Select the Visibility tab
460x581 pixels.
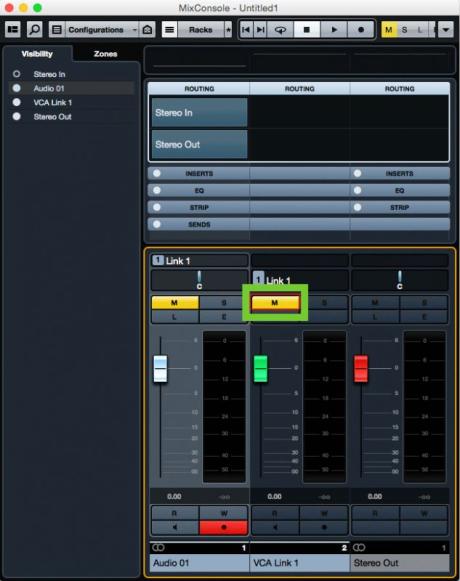tap(37, 54)
